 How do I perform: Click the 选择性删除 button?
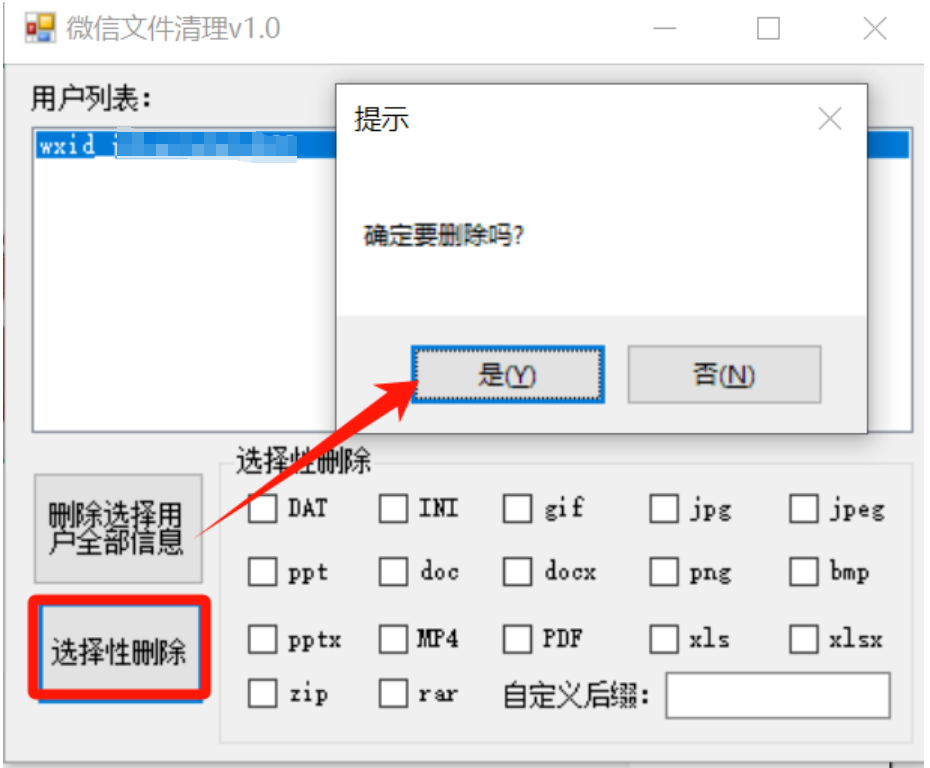click(119, 650)
